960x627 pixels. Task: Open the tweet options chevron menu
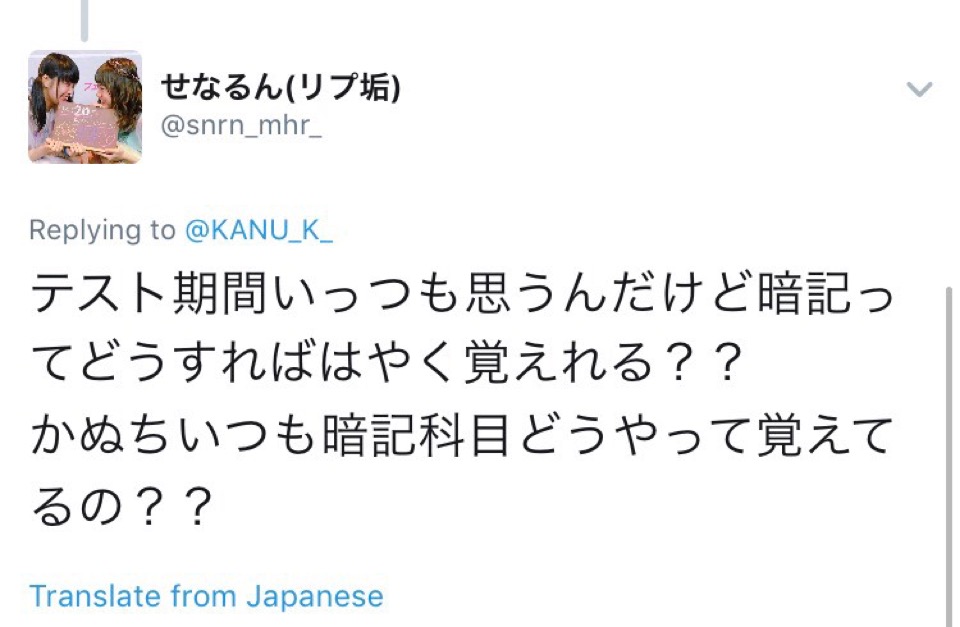pyautogui.click(x=918, y=90)
